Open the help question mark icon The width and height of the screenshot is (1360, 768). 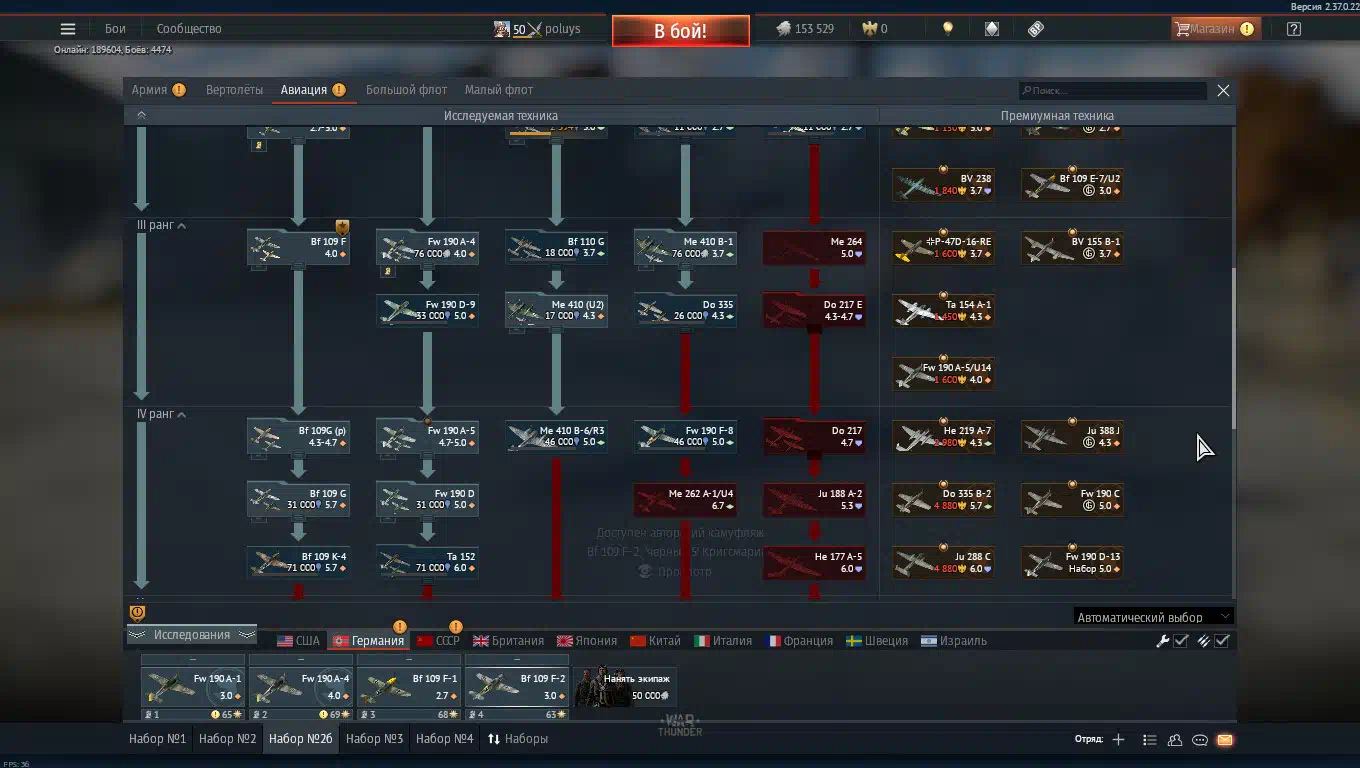coord(1294,29)
